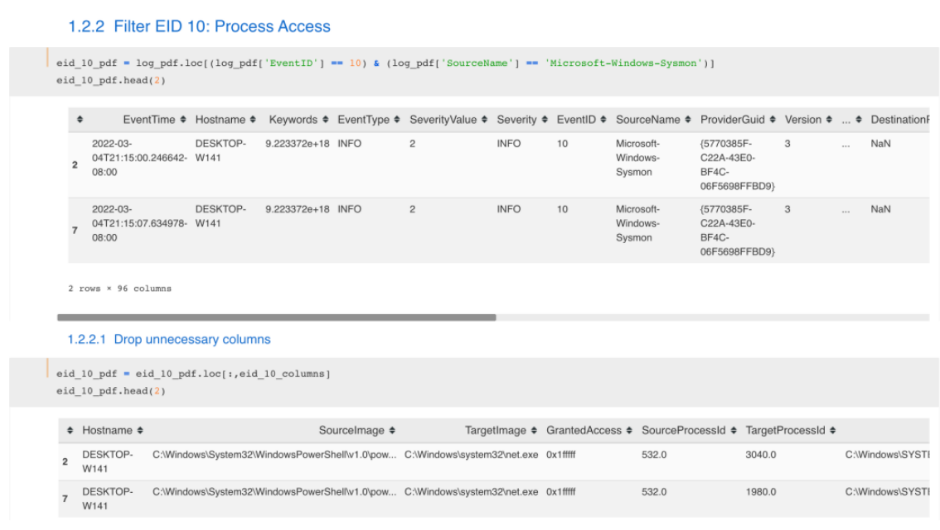Click the horizontal scrollbar under first table
This screenshot has width=940, height=530.
[x=275, y=318]
